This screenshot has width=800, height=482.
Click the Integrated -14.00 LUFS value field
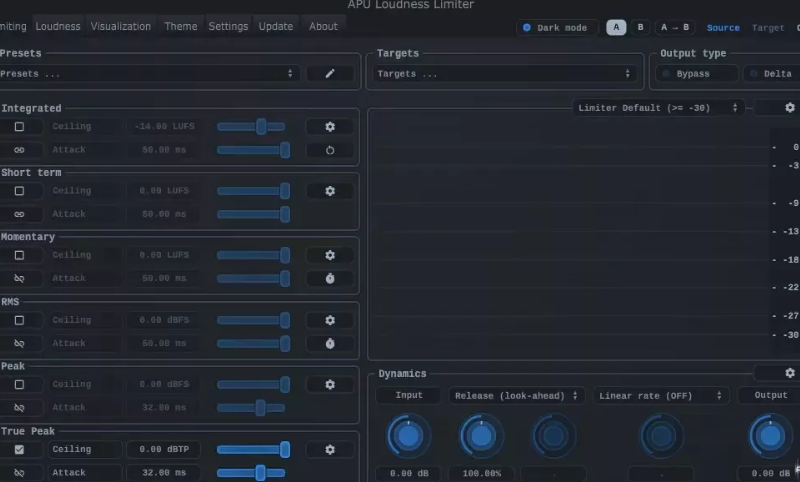tap(164, 126)
